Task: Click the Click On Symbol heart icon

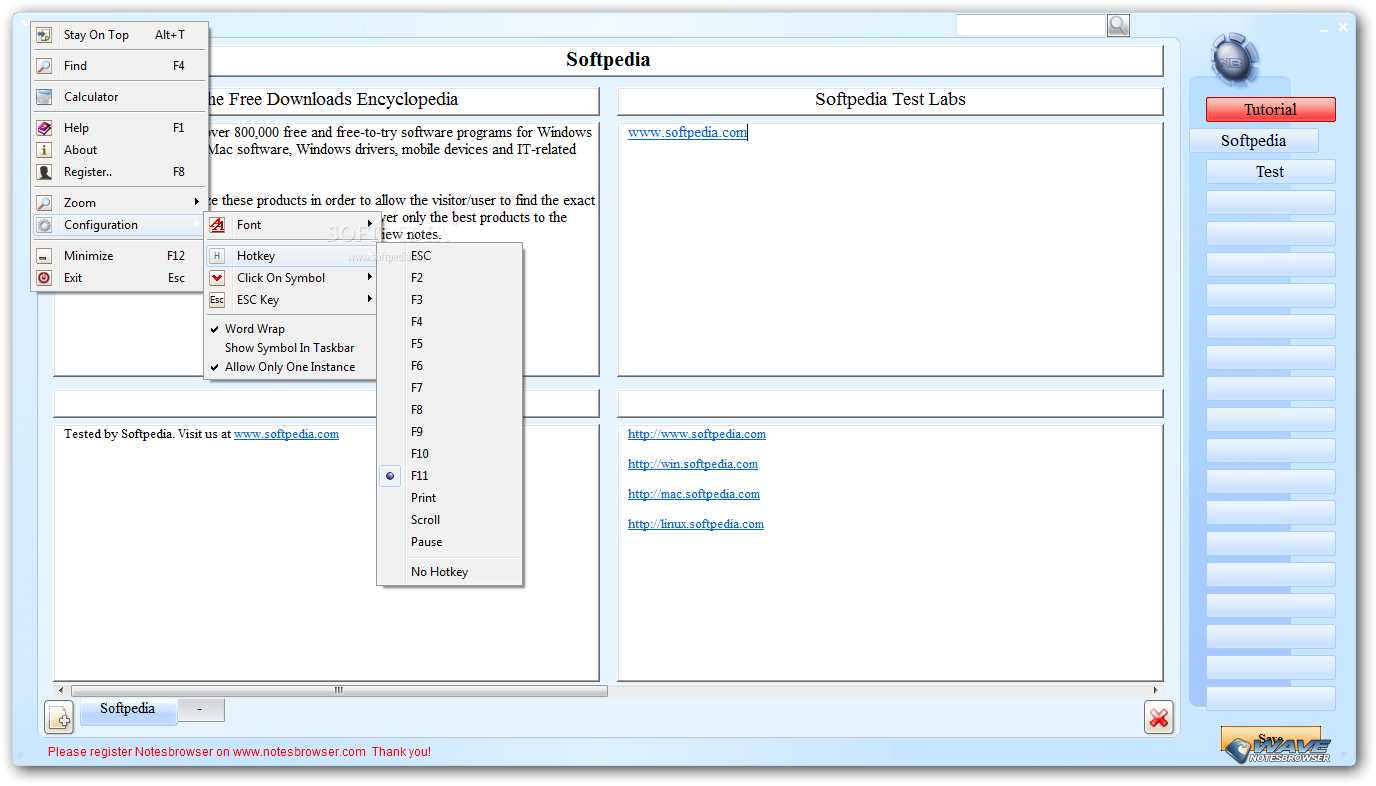Action: pyautogui.click(x=217, y=278)
